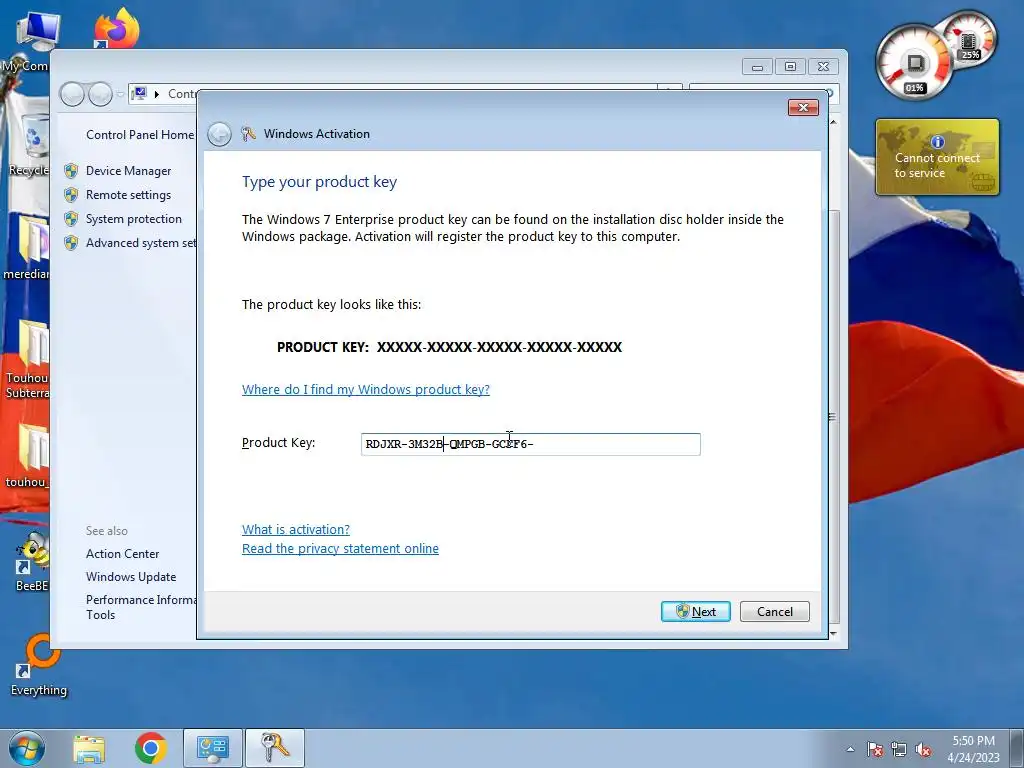Click into the Product Key input field

pos(530,444)
